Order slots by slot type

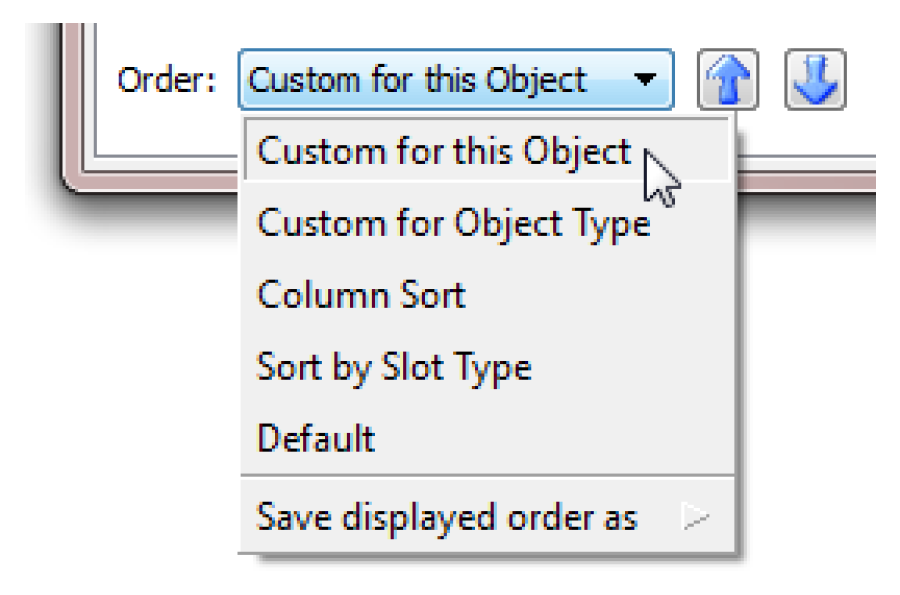coord(393,367)
